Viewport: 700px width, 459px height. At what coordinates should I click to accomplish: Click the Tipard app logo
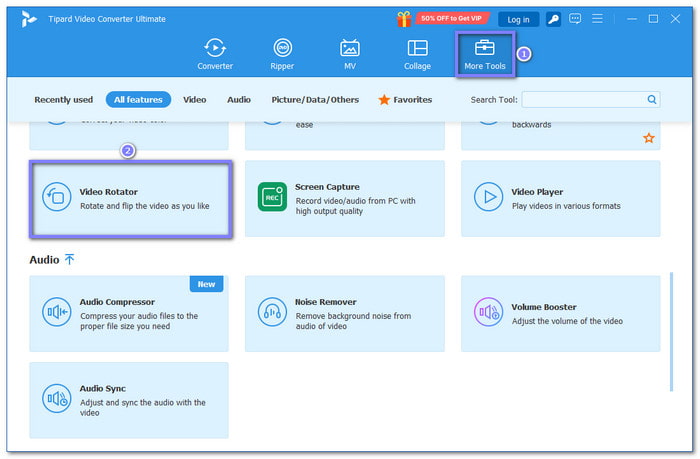pyautogui.click(x=29, y=19)
